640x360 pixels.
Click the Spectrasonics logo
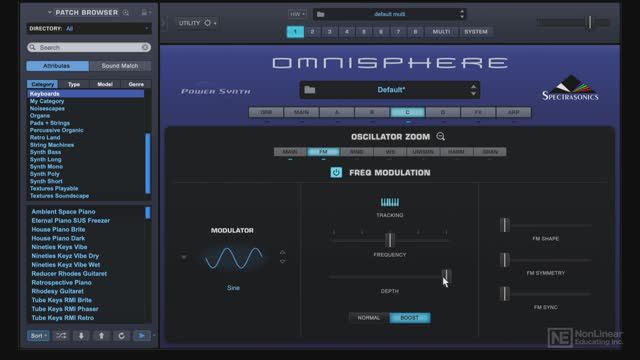[x=570, y=88]
